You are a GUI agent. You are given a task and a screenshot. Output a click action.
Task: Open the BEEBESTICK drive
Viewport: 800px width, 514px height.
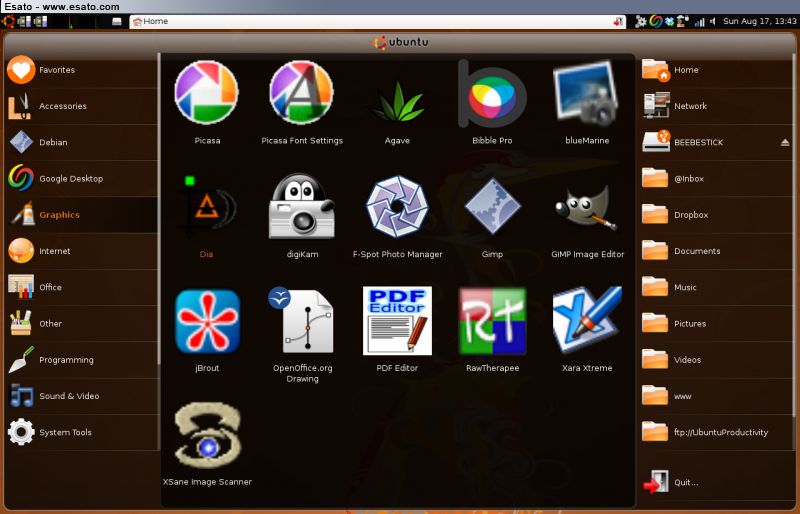pyautogui.click(x=709, y=142)
